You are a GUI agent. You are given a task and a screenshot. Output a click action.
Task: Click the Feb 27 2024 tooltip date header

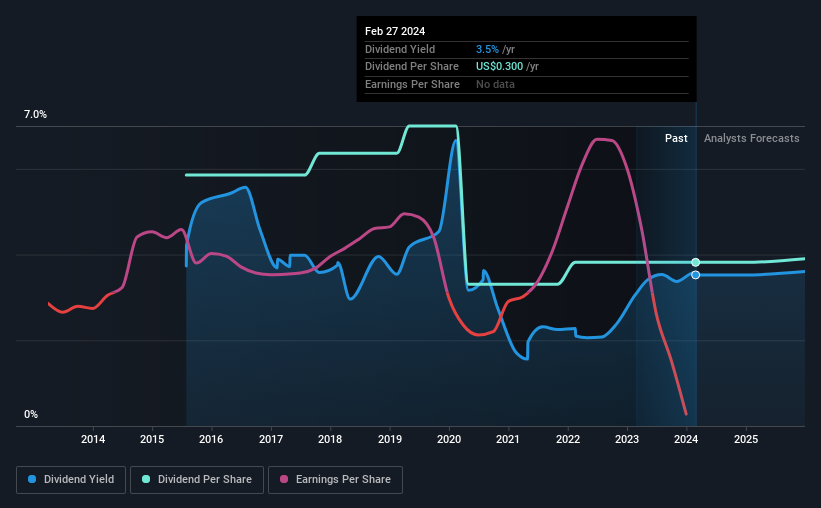pos(395,31)
